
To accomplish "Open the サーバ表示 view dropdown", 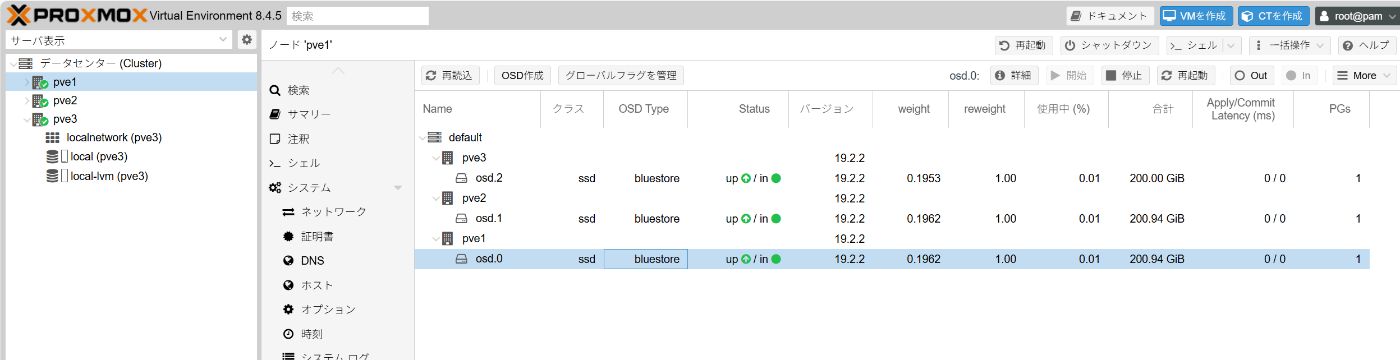I will [223, 40].
